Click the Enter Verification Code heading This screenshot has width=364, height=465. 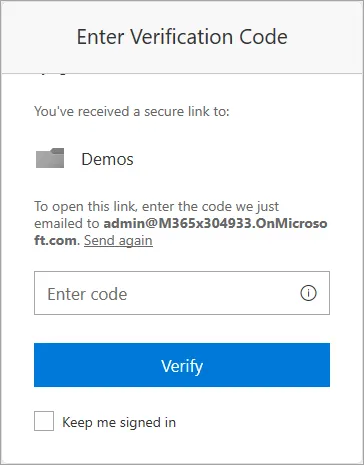pos(182,37)
